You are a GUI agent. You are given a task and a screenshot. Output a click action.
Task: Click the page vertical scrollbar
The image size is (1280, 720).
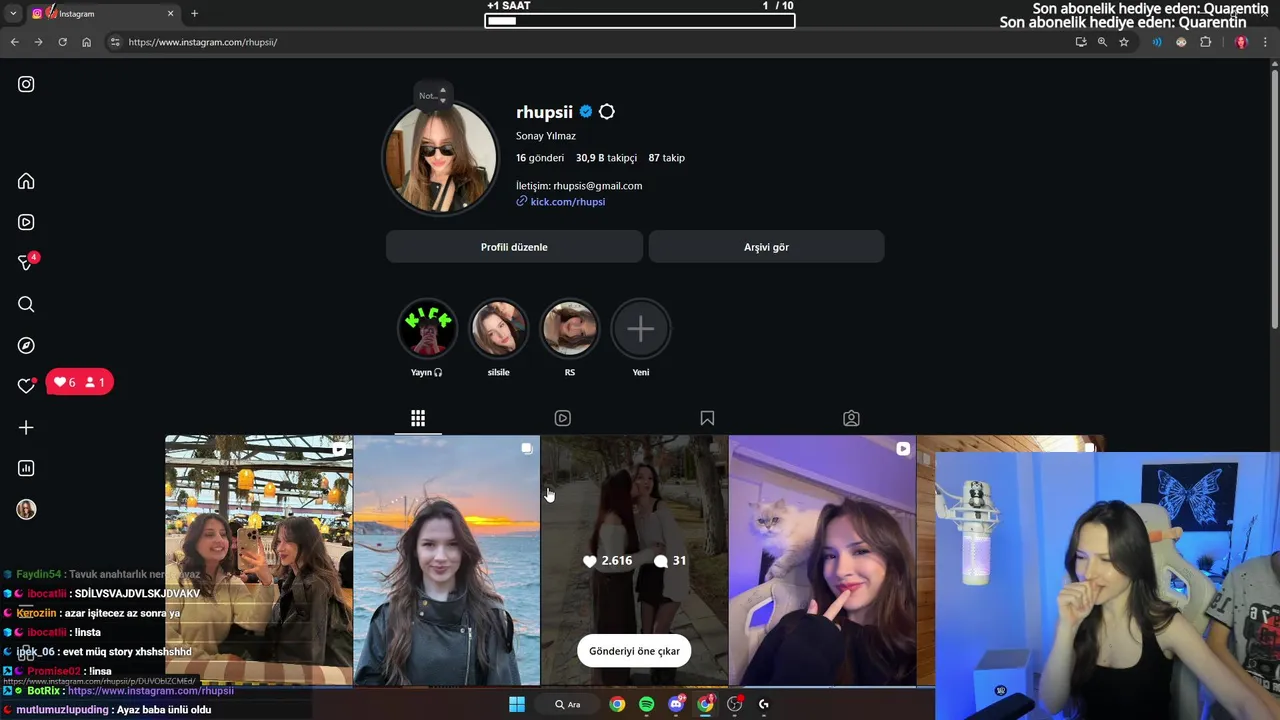1274,200
